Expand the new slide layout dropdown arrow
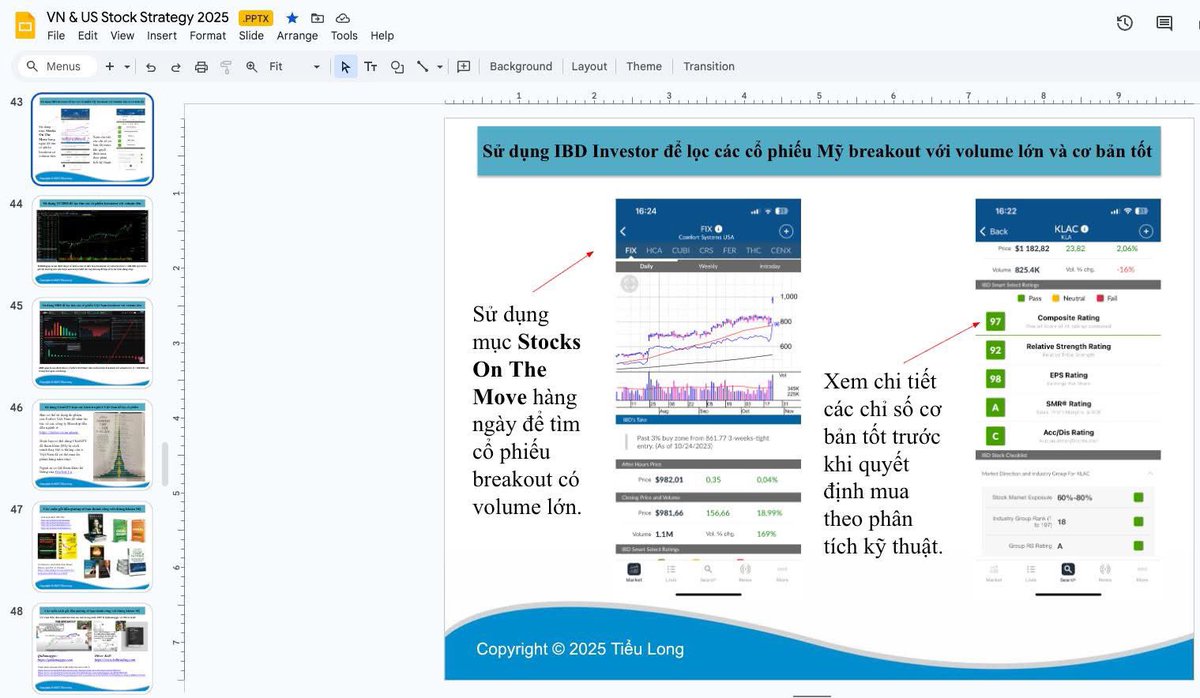 point(127,66)
